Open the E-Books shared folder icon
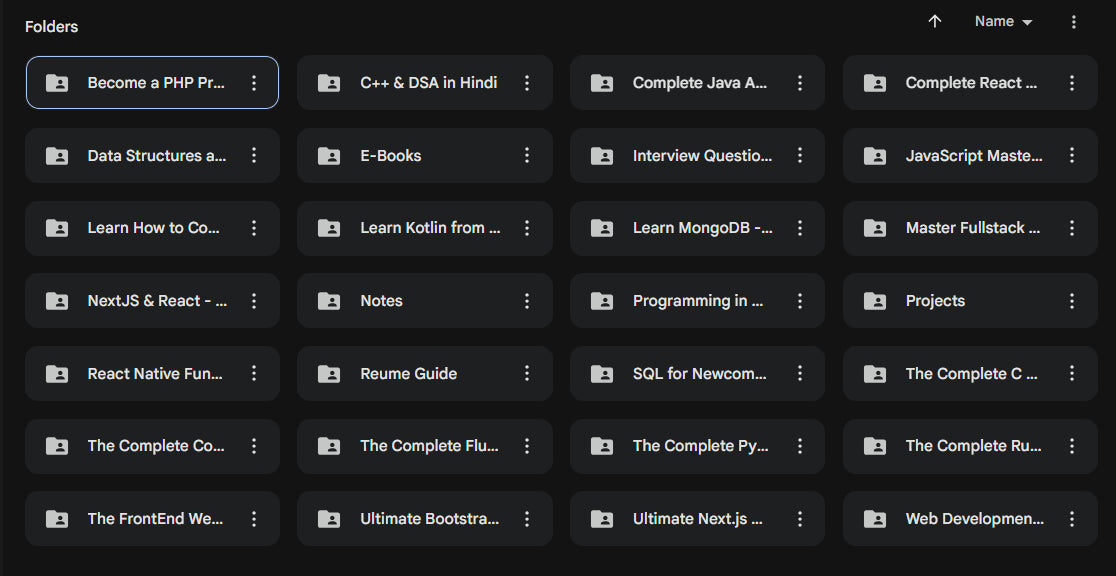This screenshot has width=1116, height=576. click(x=329, y=155)
